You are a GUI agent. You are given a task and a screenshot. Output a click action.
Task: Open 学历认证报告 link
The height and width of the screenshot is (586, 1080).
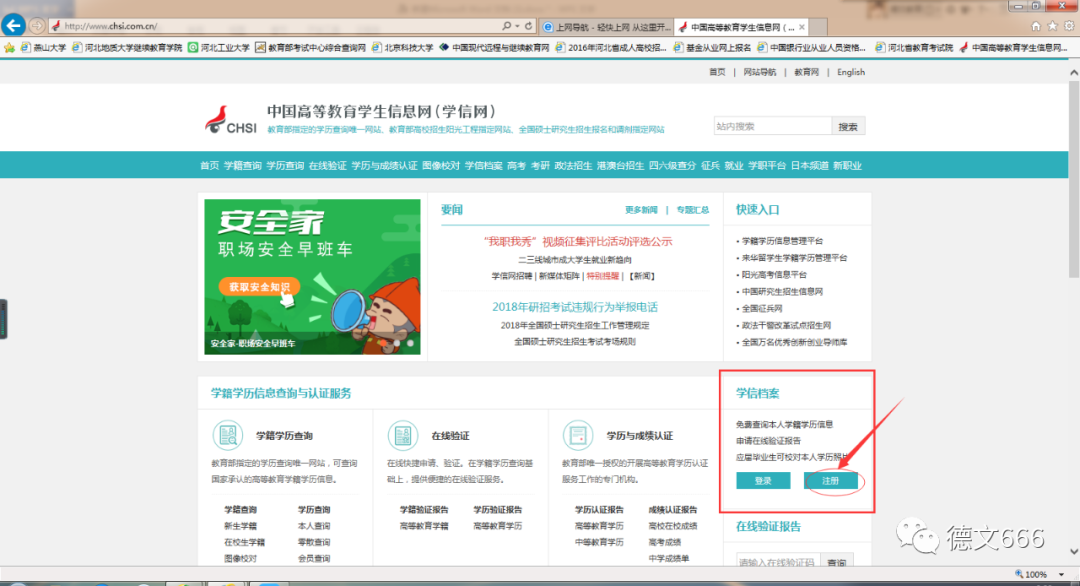(599, 510)
